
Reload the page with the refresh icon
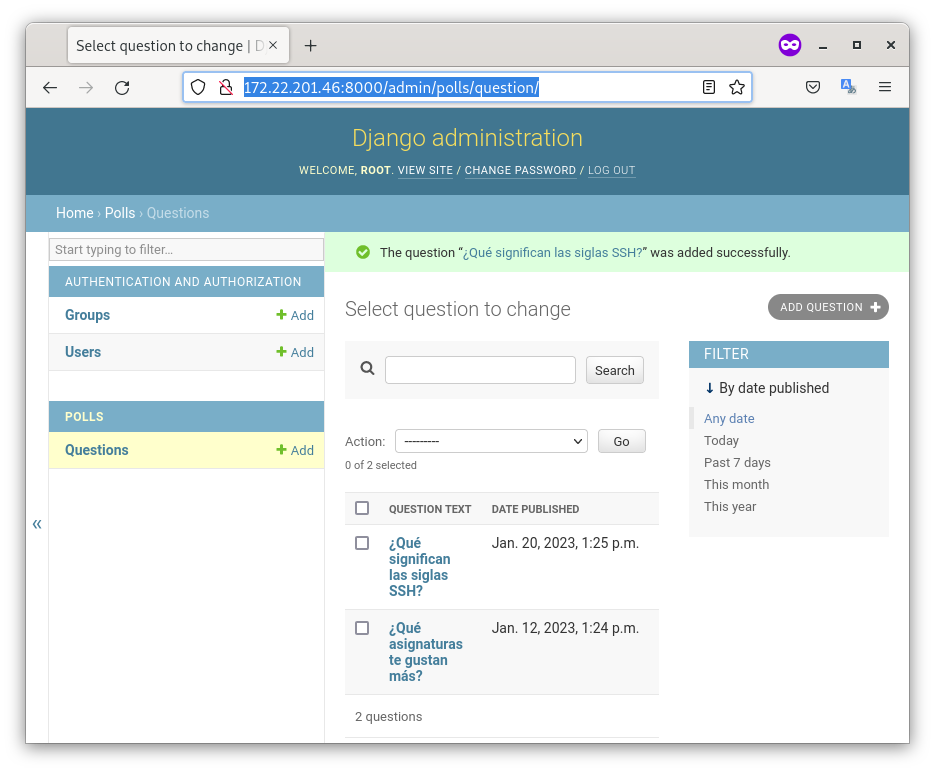(122, 88)
